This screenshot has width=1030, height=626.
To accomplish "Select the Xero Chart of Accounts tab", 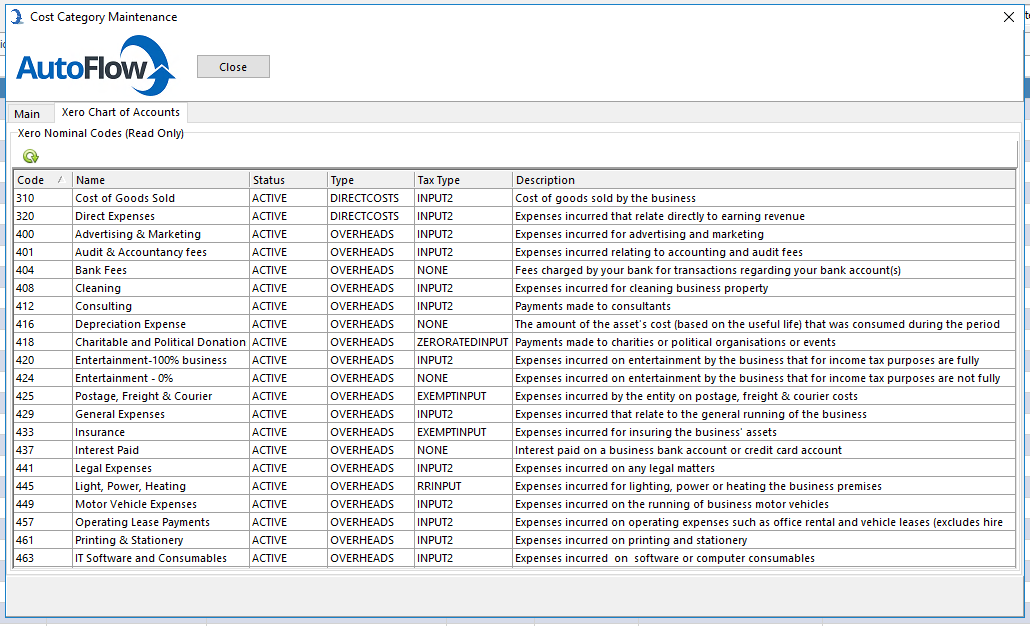I will (121, 112).
